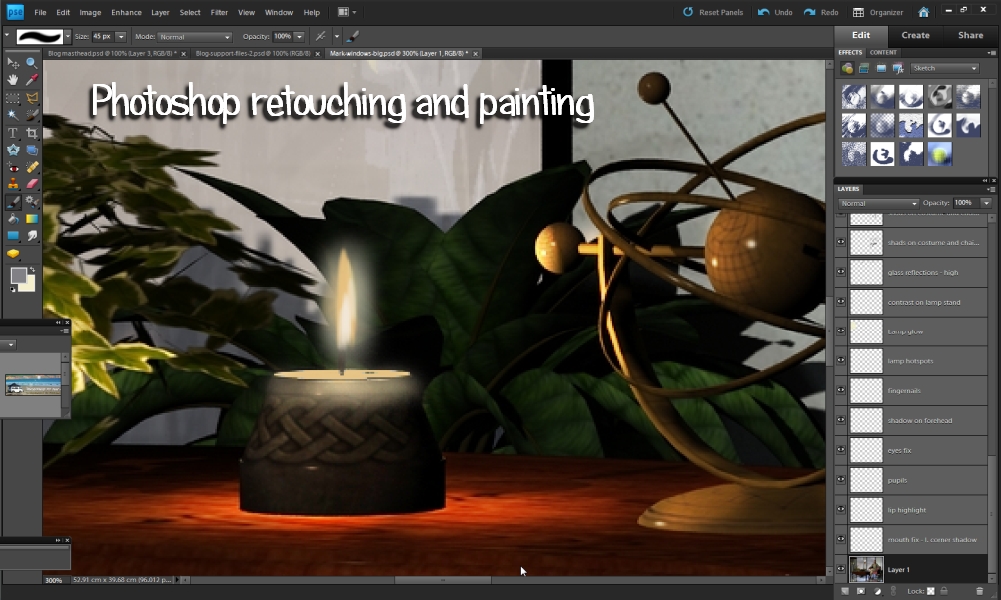The image size is (1001, 600).
Task: Select the Eraser tool
Action: pos(31,184)
